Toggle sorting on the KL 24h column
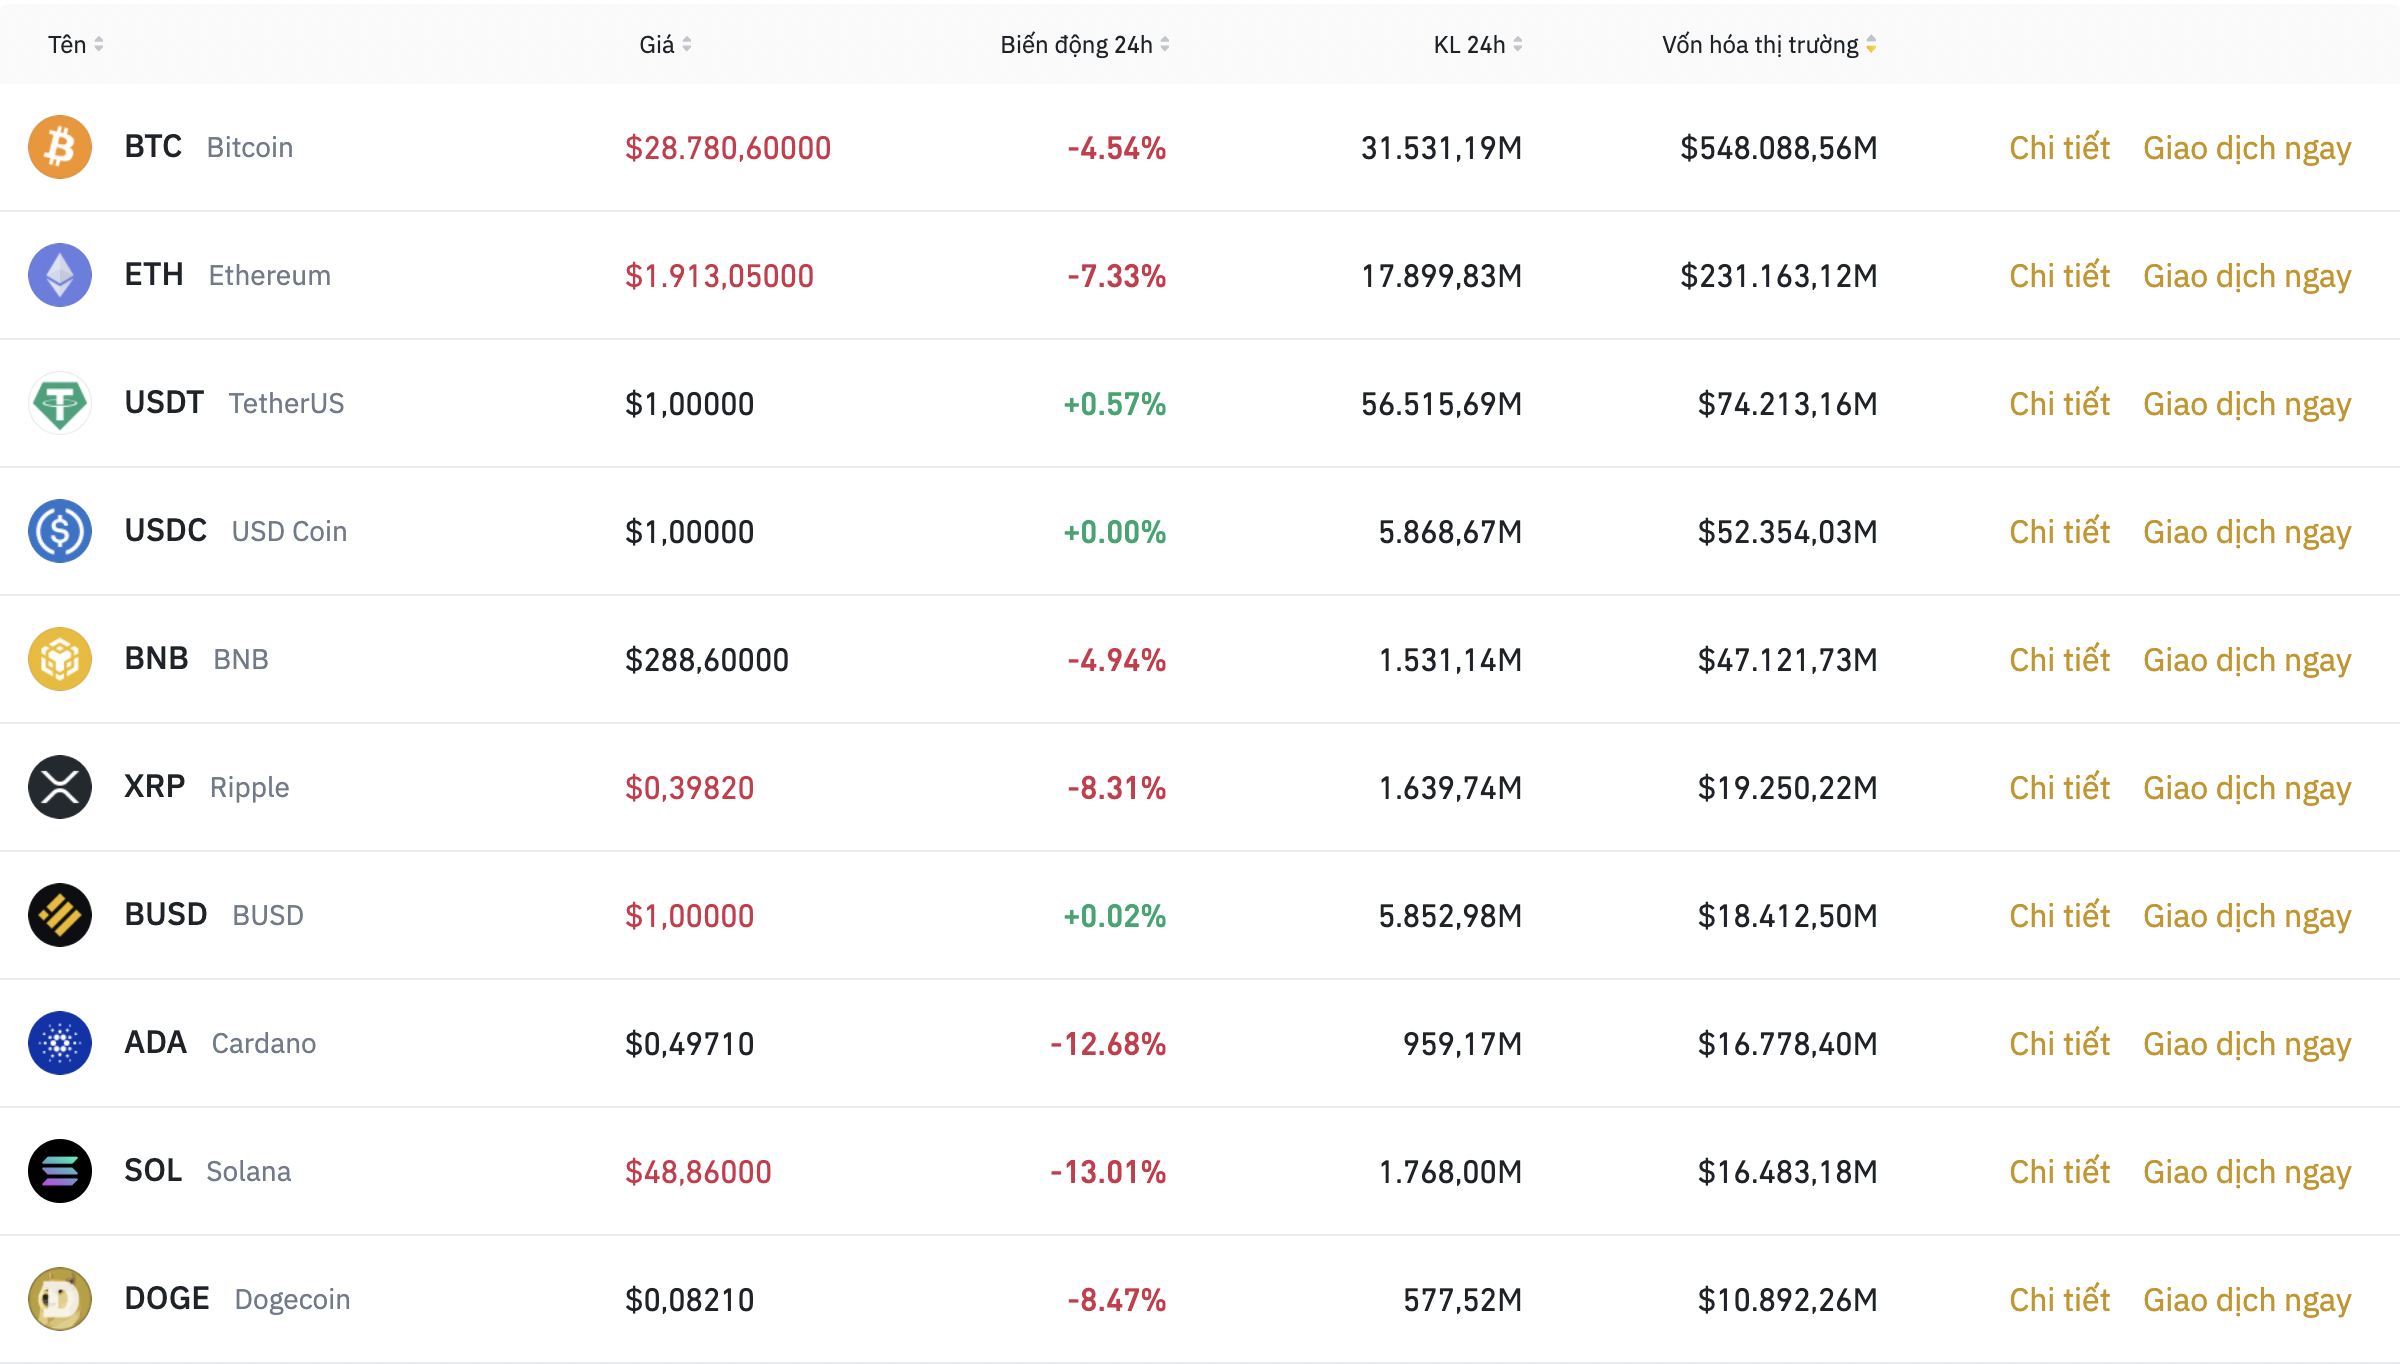 coord(1515,44)
